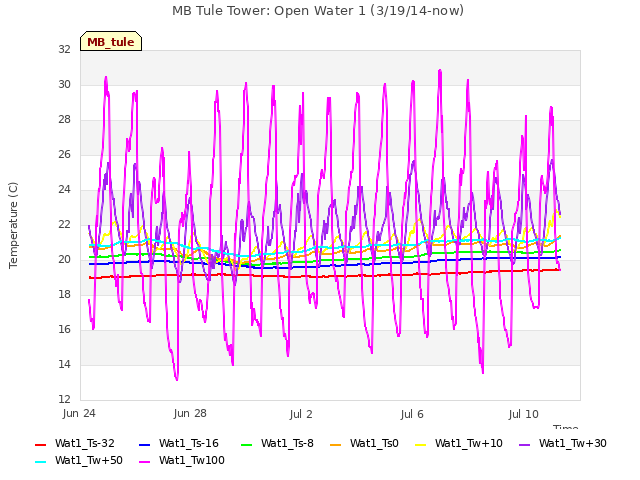Click the chart title MB Tule Tower
The image size is (640, 480).
[x=318, y=11]
